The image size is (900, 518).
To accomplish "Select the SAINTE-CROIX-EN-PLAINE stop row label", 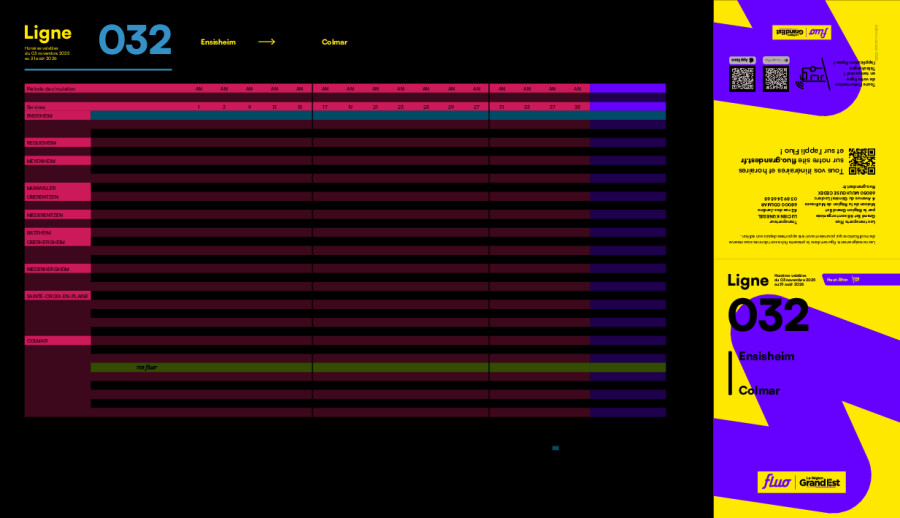I will point(57,296).
